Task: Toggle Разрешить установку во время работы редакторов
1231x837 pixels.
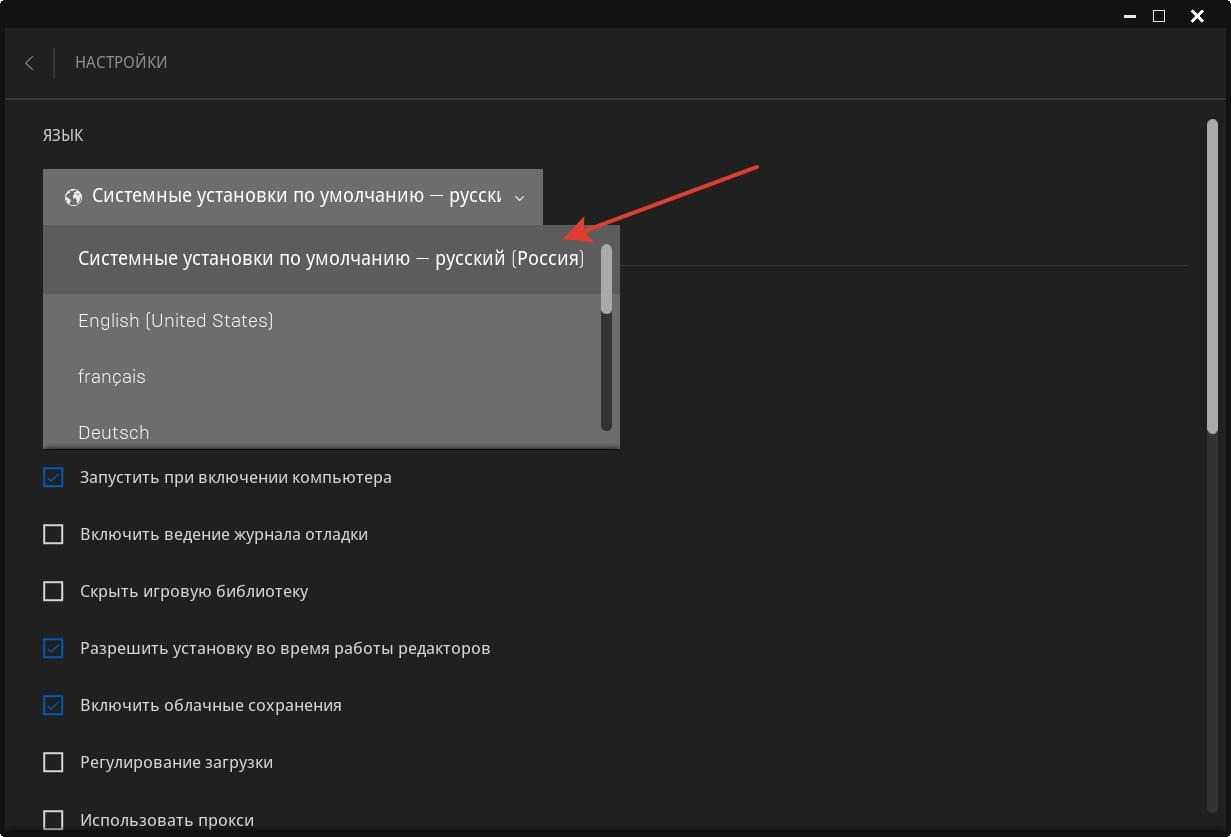Action: click(53, 649)
